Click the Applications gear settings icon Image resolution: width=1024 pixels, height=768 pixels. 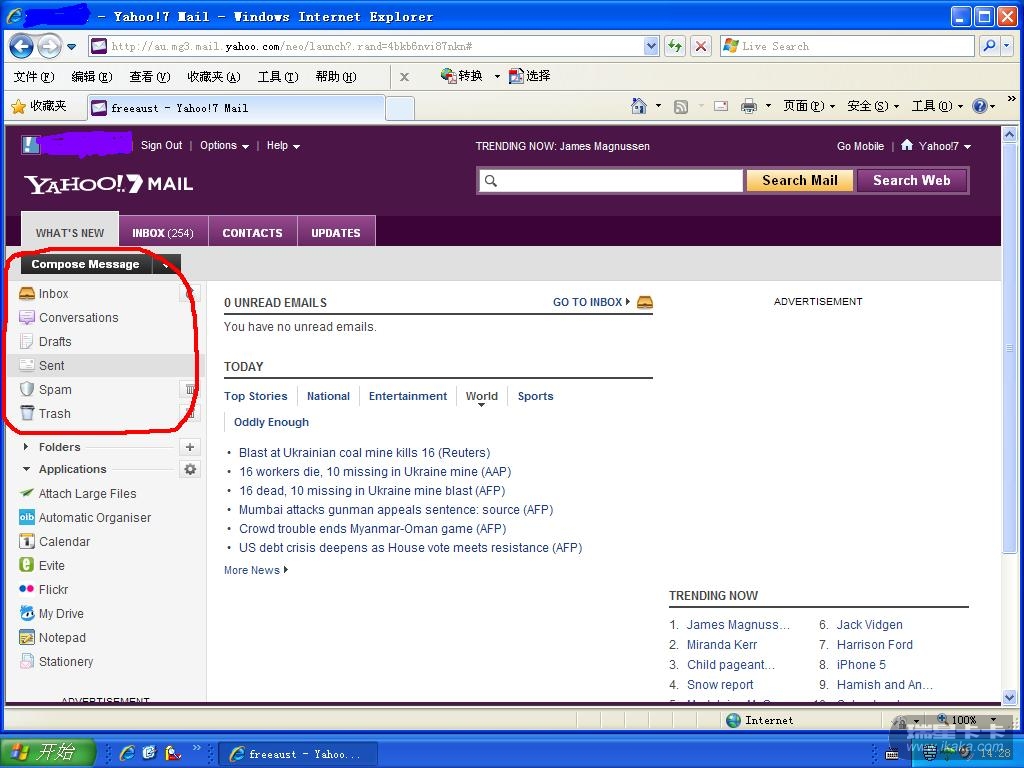(189, 470)
